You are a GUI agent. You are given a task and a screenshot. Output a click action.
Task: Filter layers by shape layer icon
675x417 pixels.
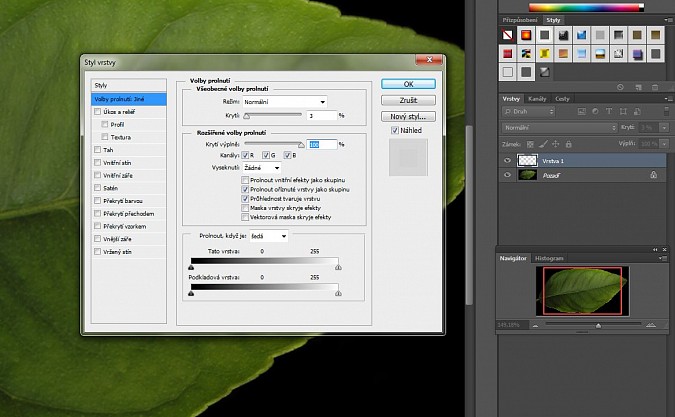pos(623,111)
